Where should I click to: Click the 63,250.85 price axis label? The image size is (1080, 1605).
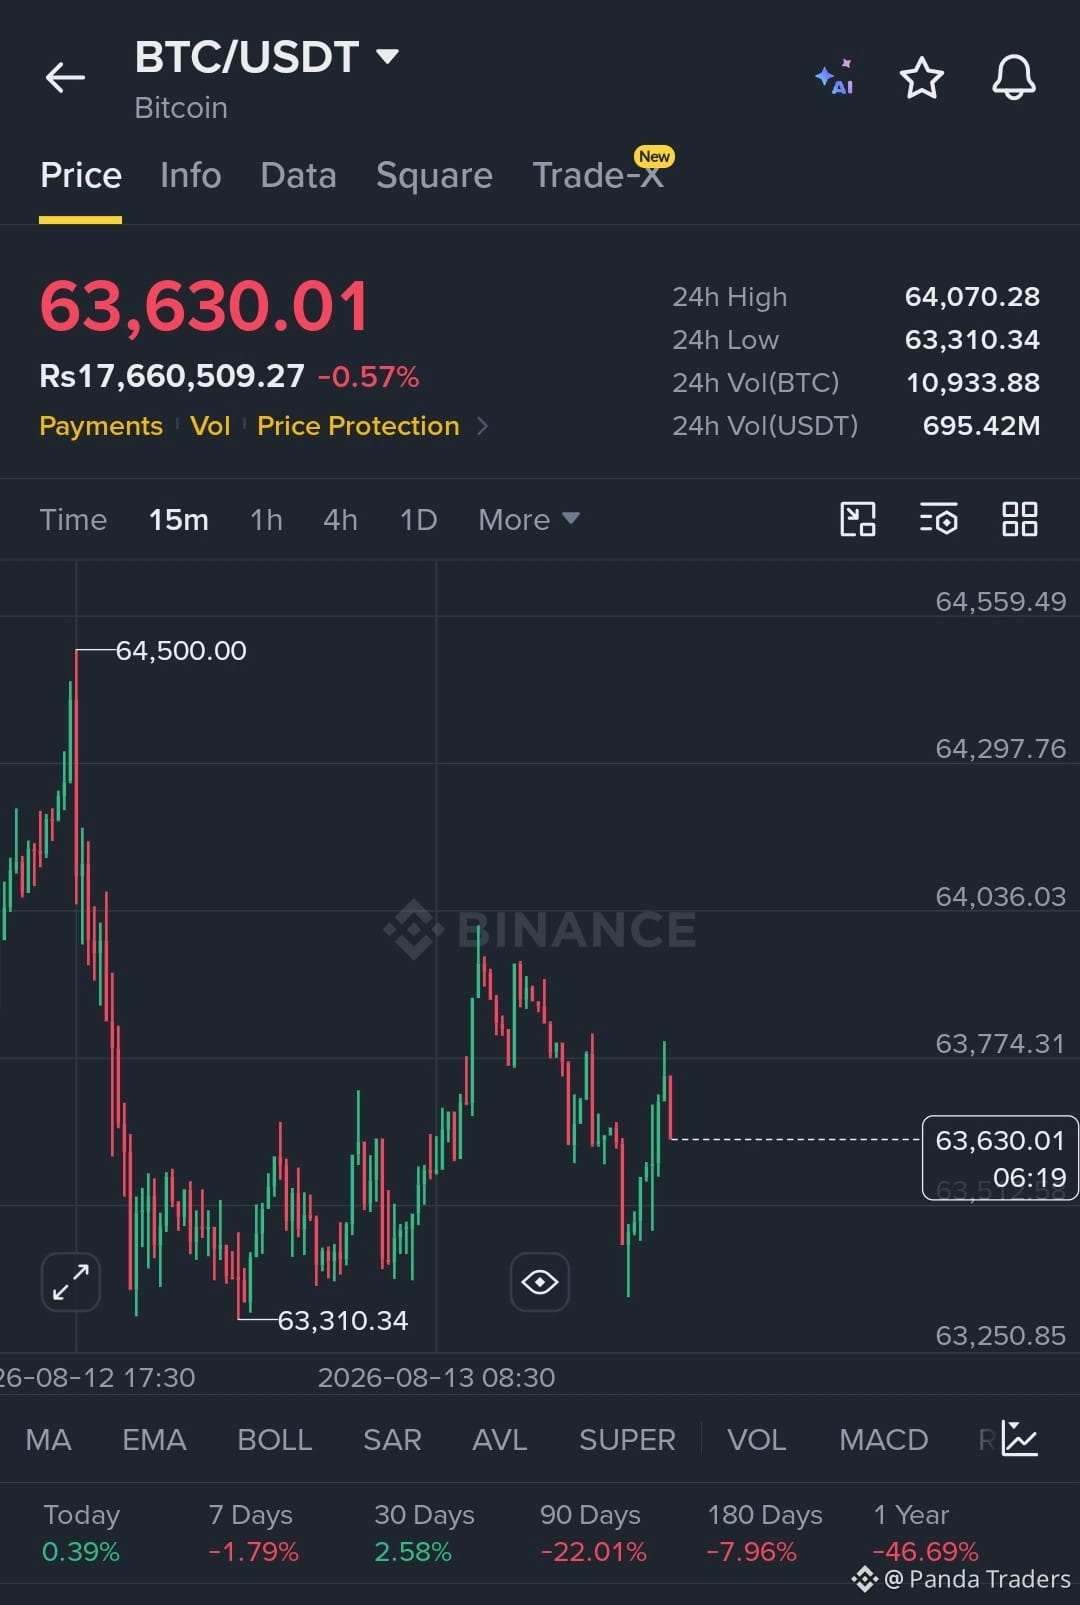(1000, 1336)
